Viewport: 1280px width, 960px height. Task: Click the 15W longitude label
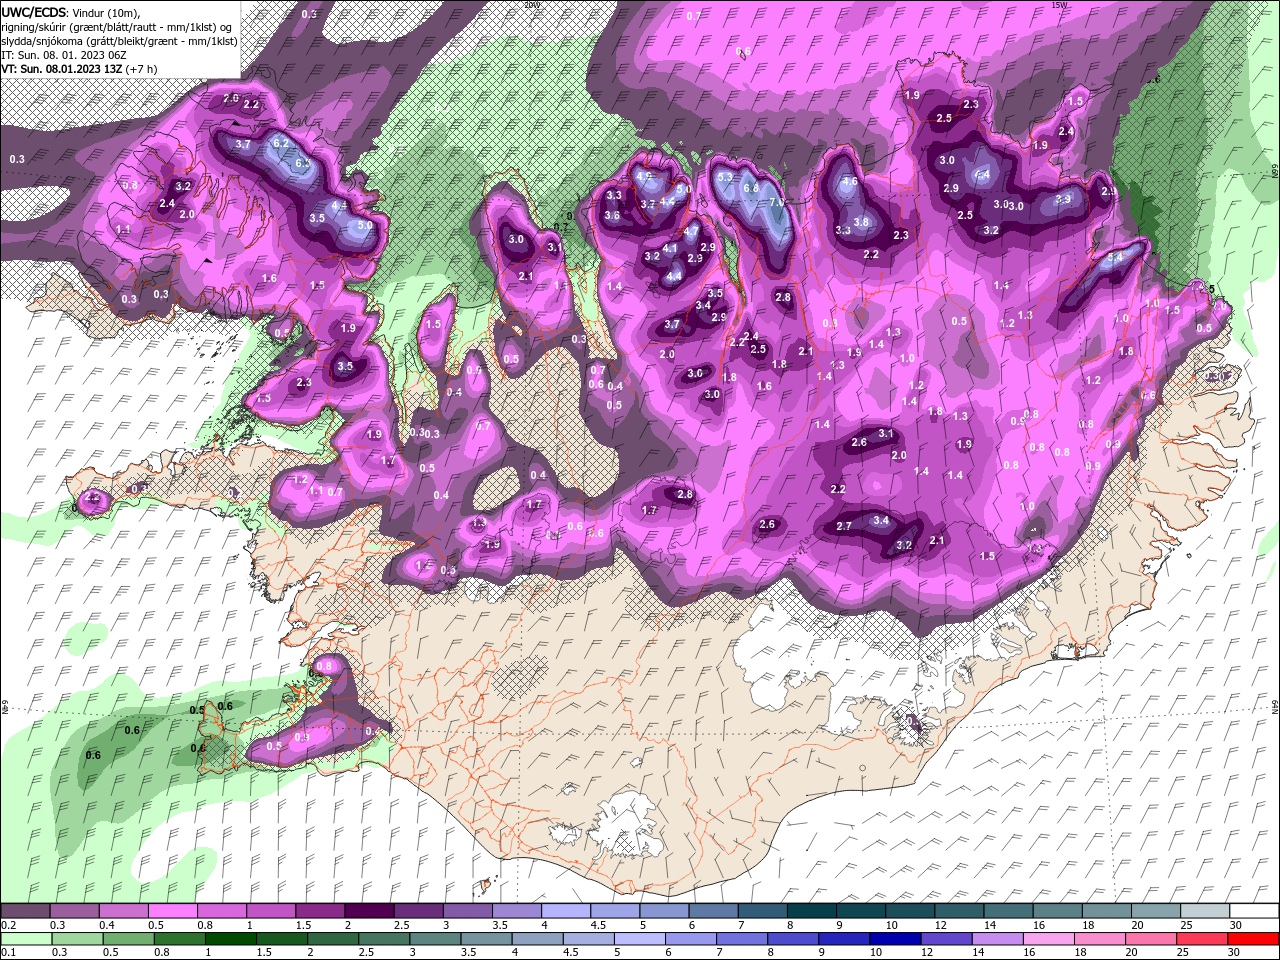(1059, 5)
